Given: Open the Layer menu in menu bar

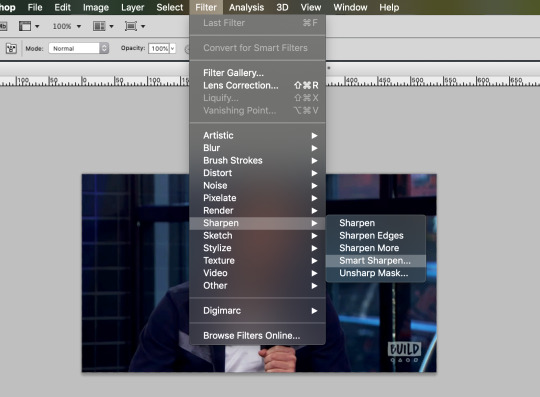Looking at the screenshot, I should (132, 7).
